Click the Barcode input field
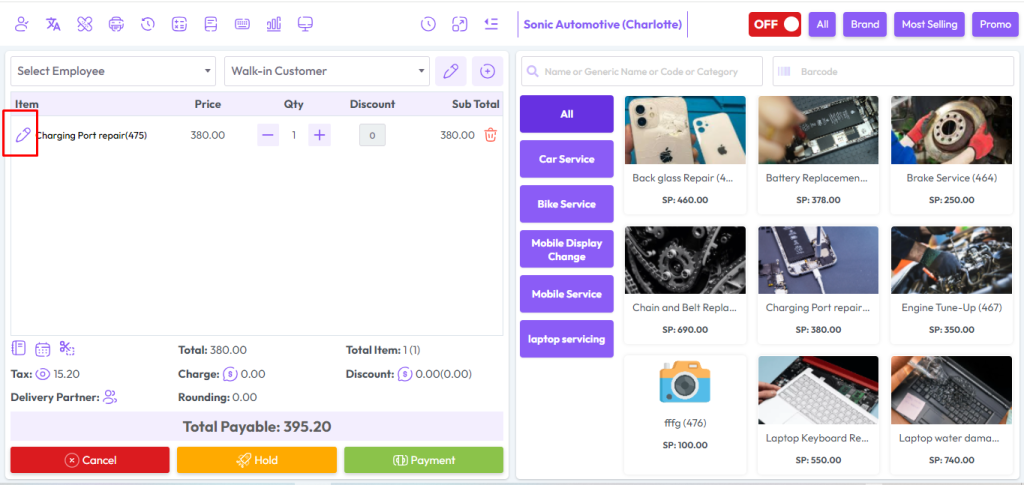1024x485 pixels. click(x=893, y=71)
